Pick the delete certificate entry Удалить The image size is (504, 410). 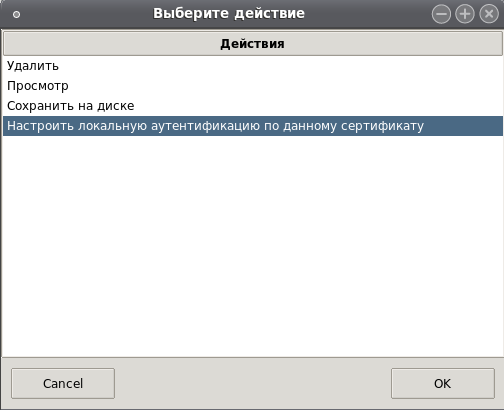(253, 66)
